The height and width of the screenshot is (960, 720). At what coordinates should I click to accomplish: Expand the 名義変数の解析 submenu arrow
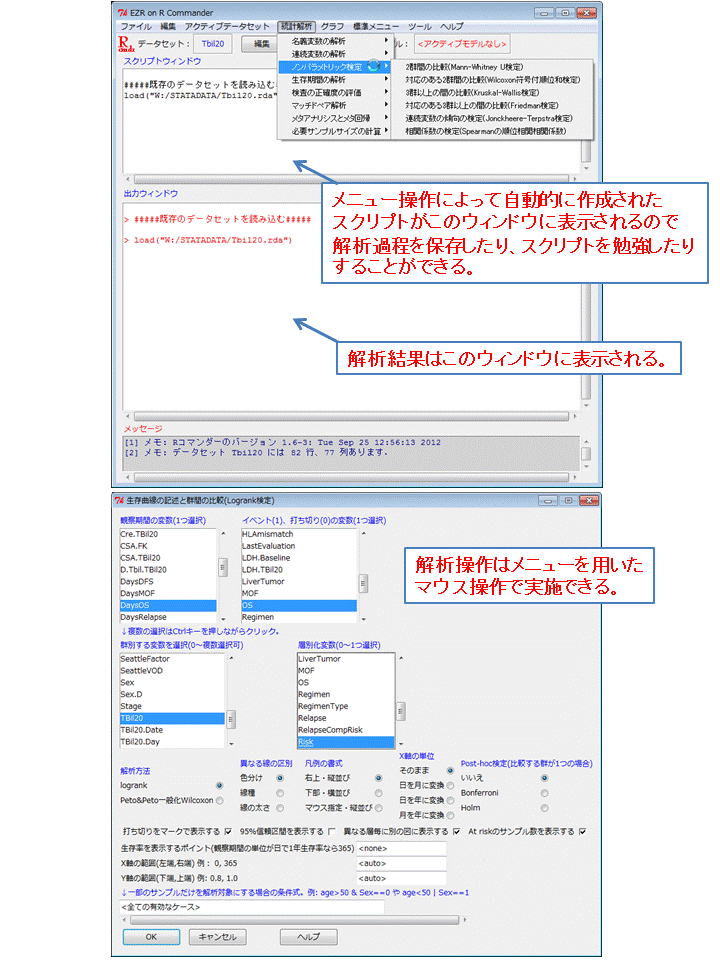(386, 40)
